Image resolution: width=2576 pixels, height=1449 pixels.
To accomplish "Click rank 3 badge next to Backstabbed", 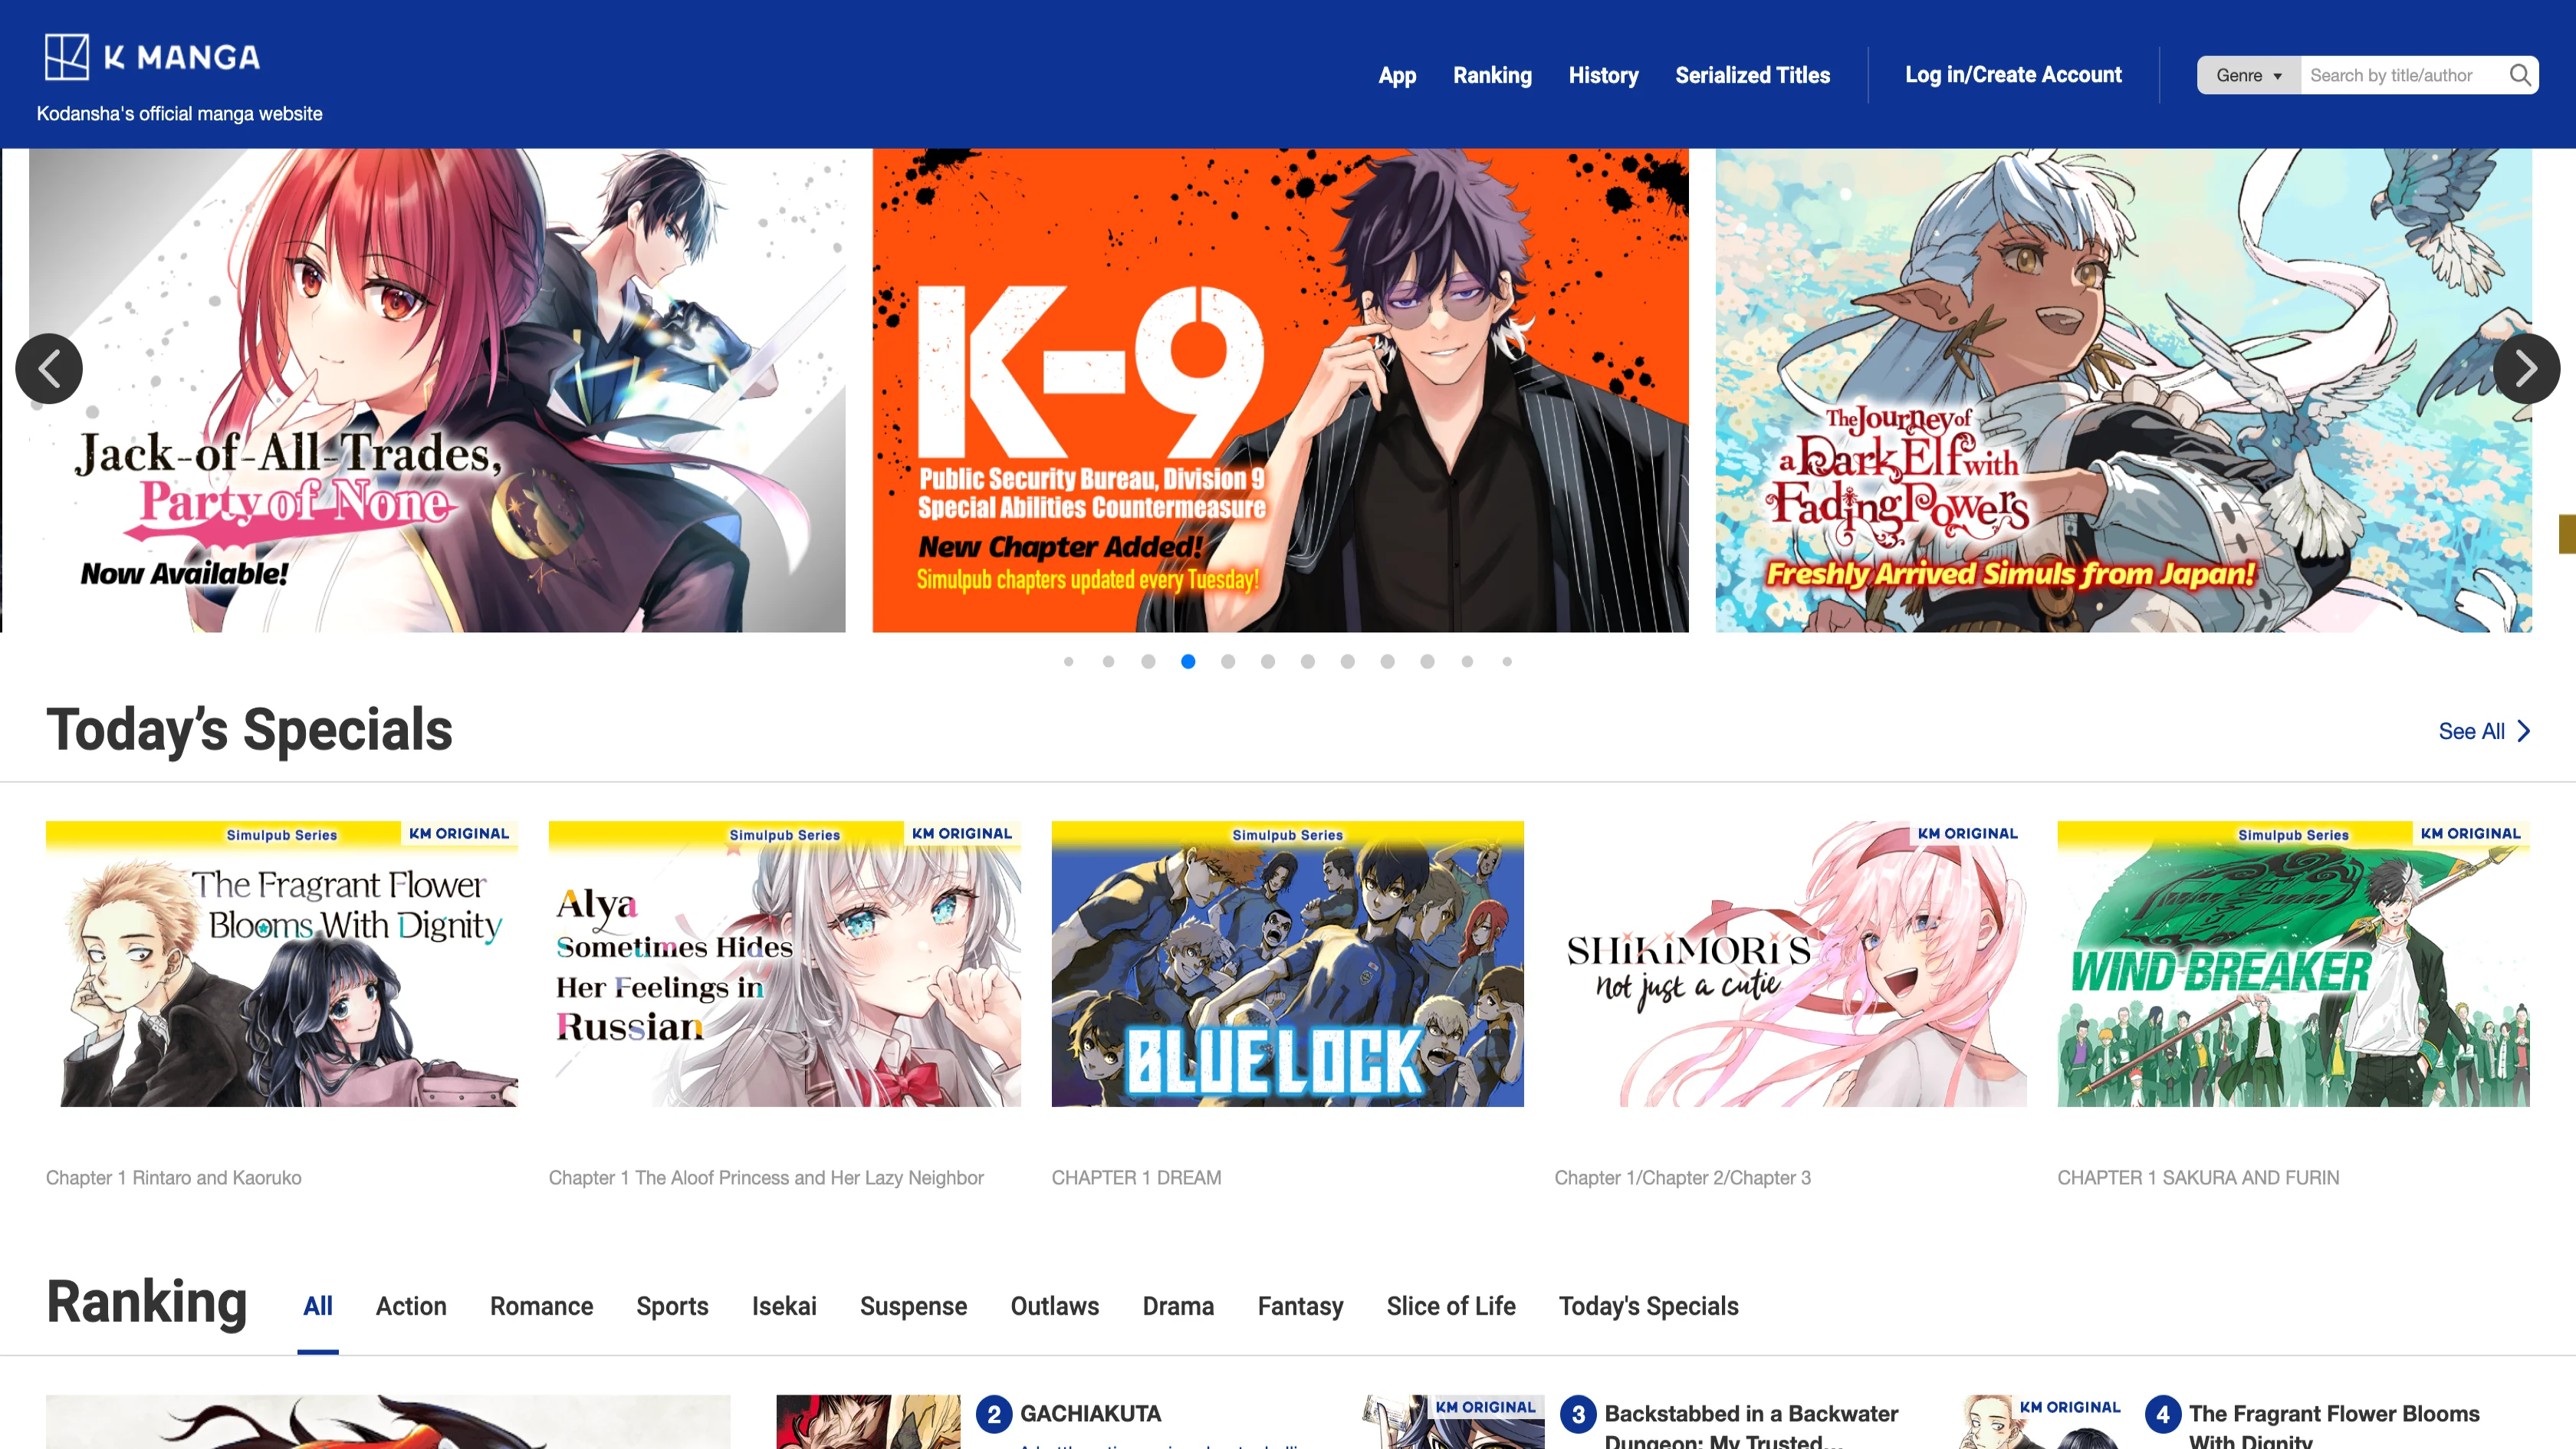I will (x=1578, y=1414).
